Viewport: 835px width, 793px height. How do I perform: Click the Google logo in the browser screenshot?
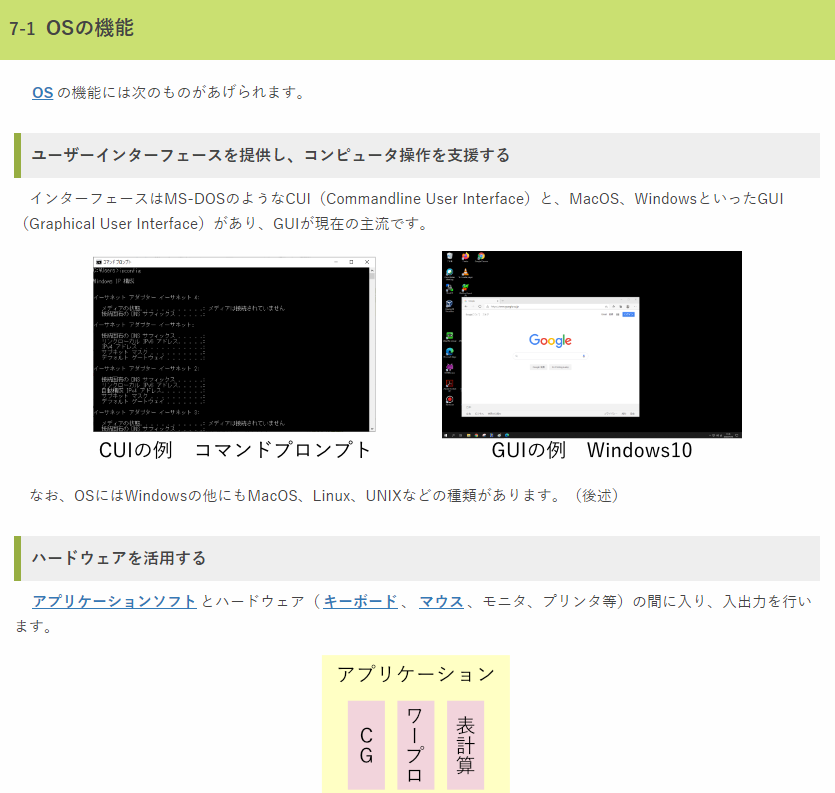[x=550, y=341]
